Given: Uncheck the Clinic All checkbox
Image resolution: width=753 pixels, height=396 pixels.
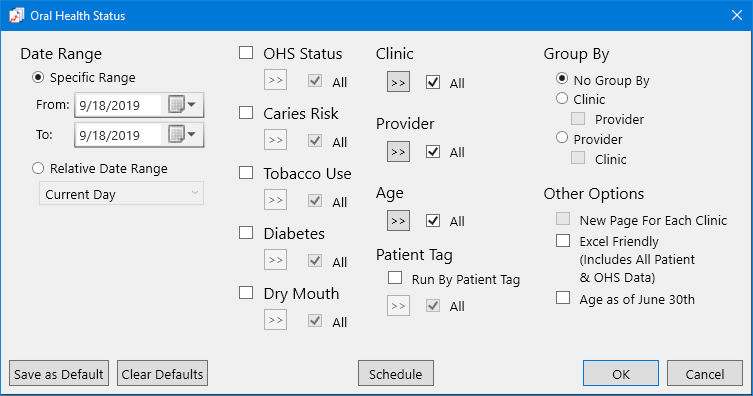Looking at the screenshot, I should 433,82.
